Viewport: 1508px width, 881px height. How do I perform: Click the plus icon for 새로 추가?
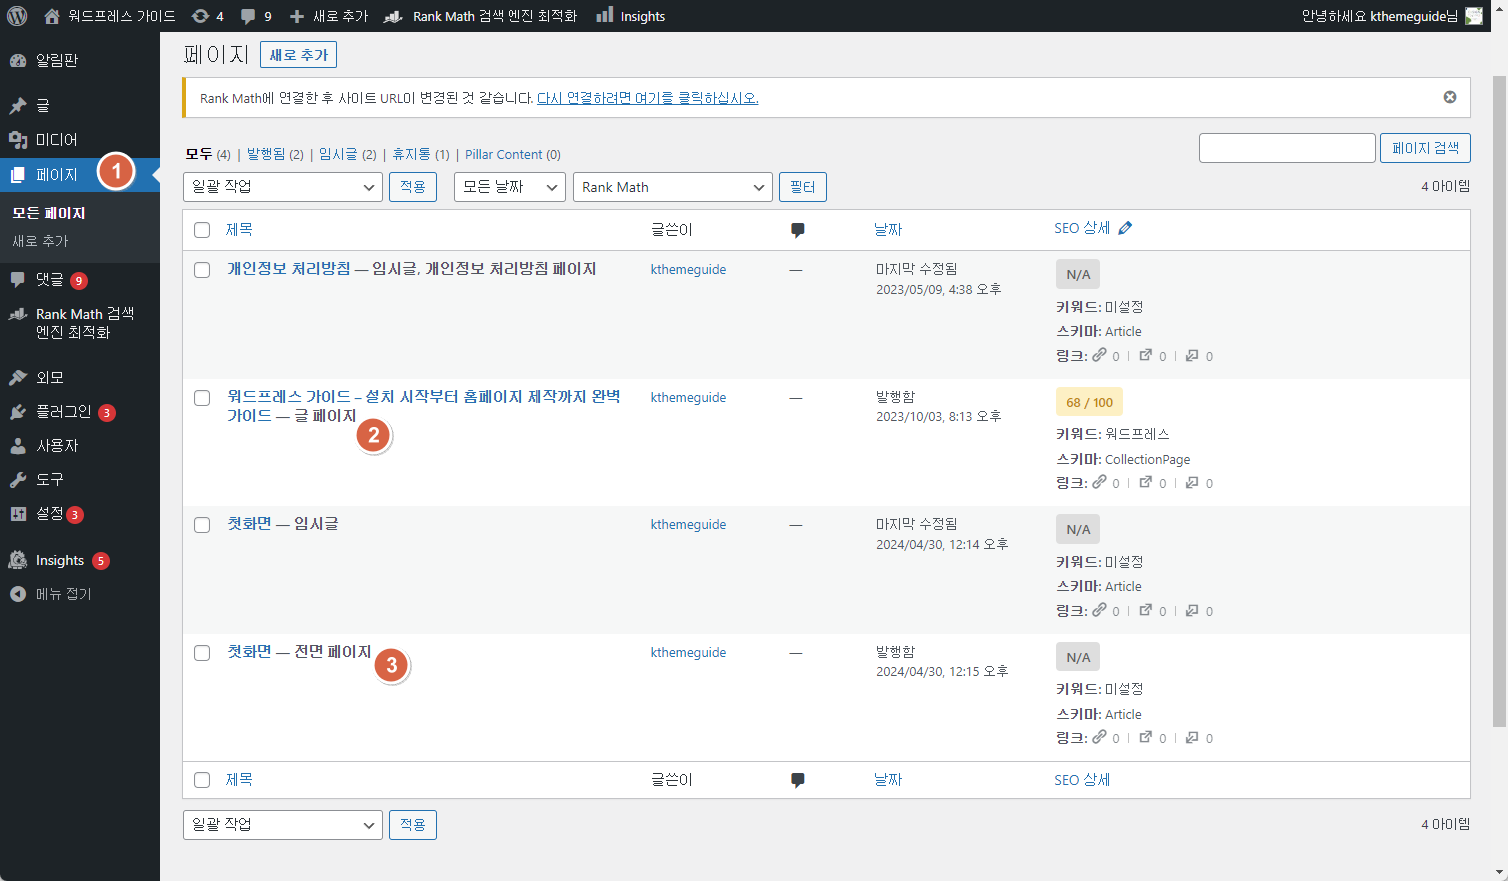pos(297,16)
